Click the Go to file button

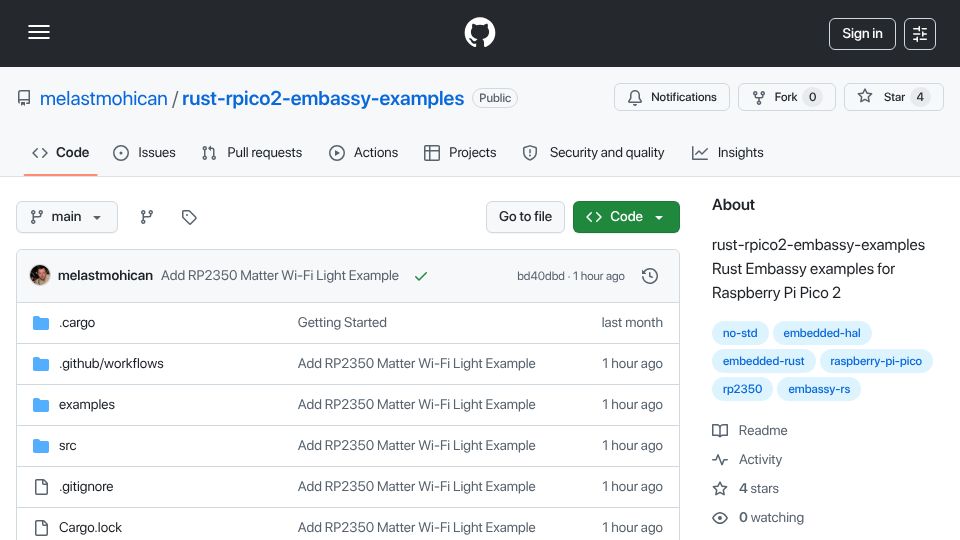pos(525,217)
